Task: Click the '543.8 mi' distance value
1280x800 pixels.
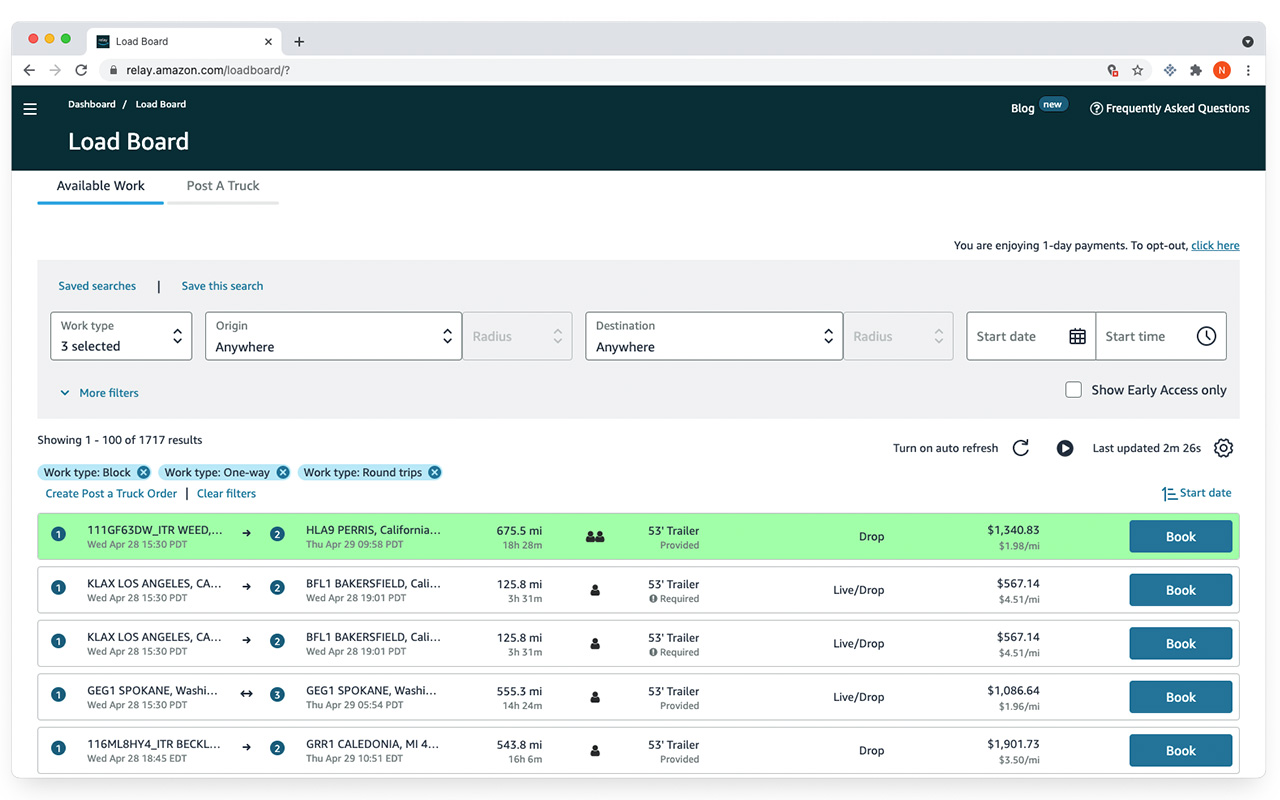Action: [x=519, y=744]
